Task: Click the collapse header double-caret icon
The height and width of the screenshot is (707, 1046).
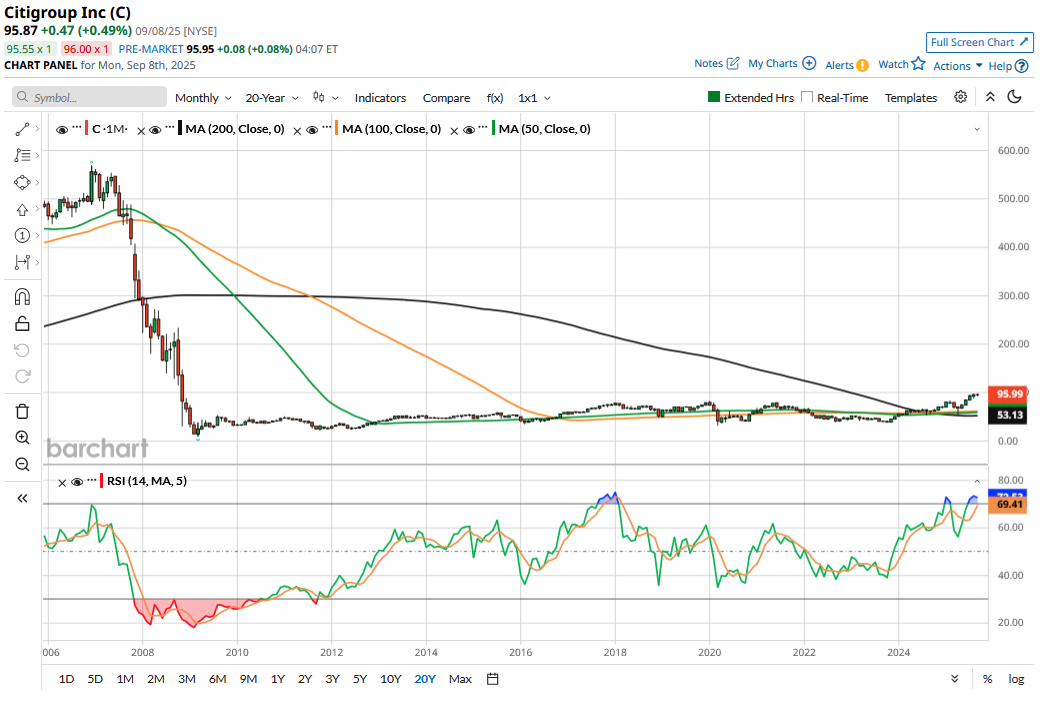Action: click(991, 97)
